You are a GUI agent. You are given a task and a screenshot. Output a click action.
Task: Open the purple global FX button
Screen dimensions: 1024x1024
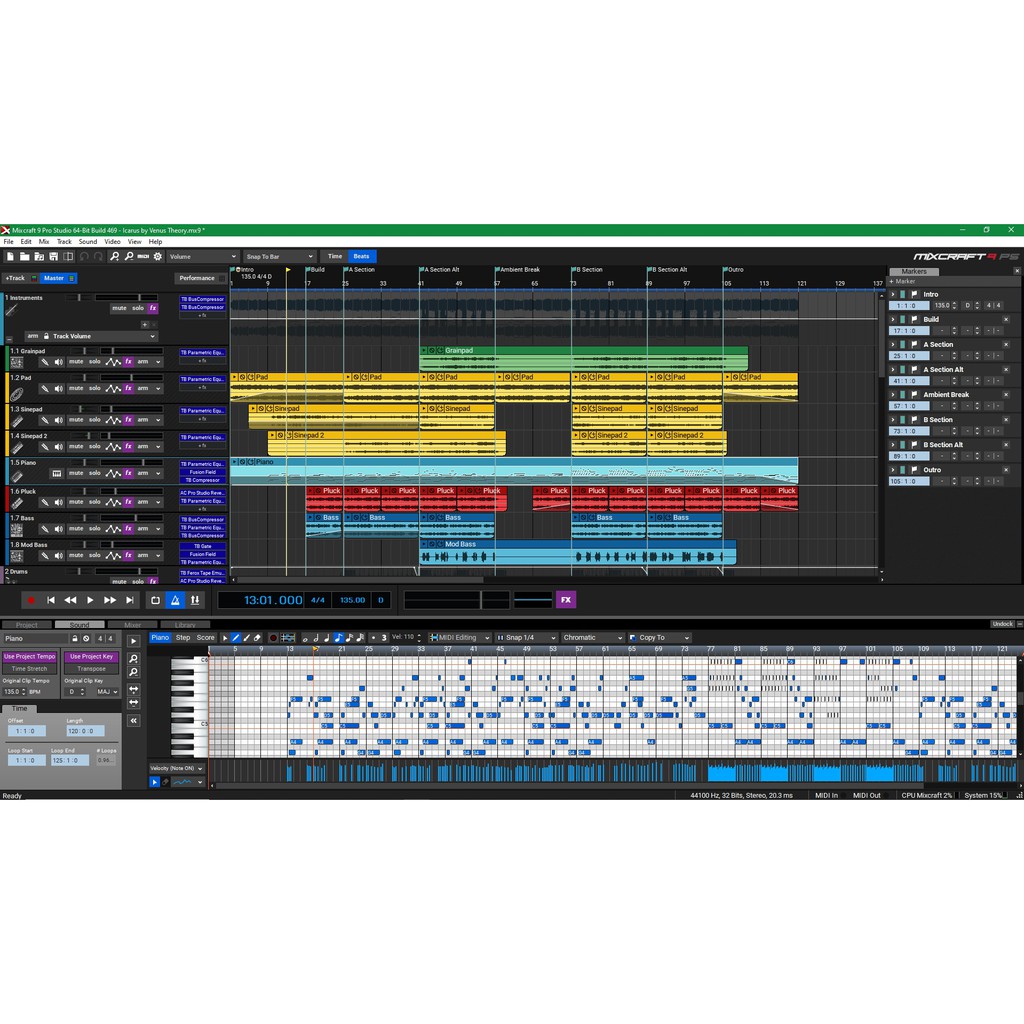566,600
